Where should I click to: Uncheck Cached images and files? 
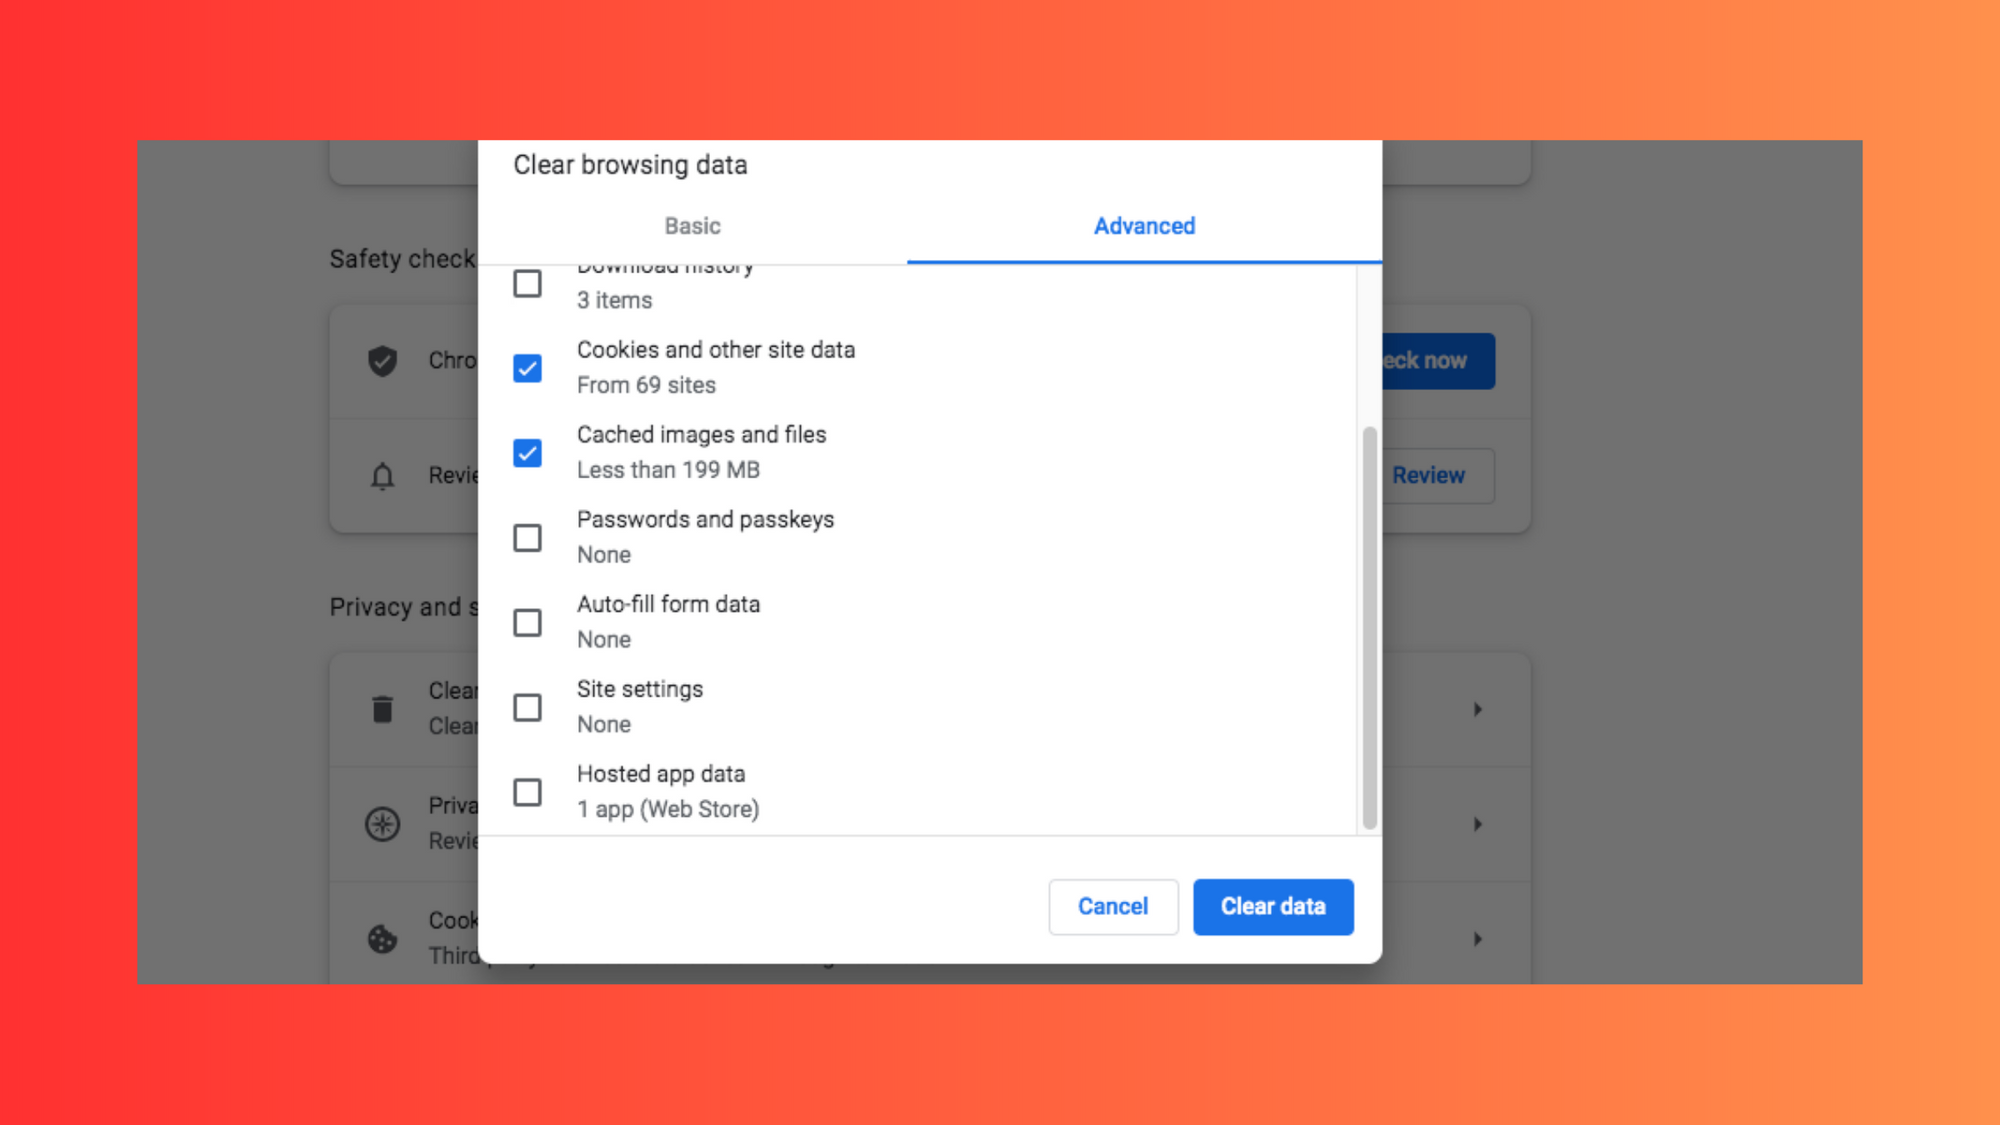click(527, 453)
